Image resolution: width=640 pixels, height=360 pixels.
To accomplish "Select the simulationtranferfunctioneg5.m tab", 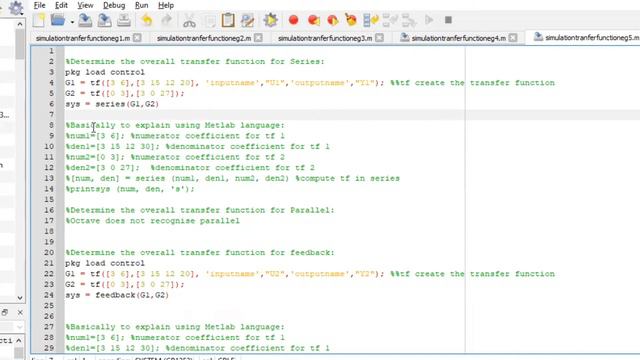I will coord(592,38).
